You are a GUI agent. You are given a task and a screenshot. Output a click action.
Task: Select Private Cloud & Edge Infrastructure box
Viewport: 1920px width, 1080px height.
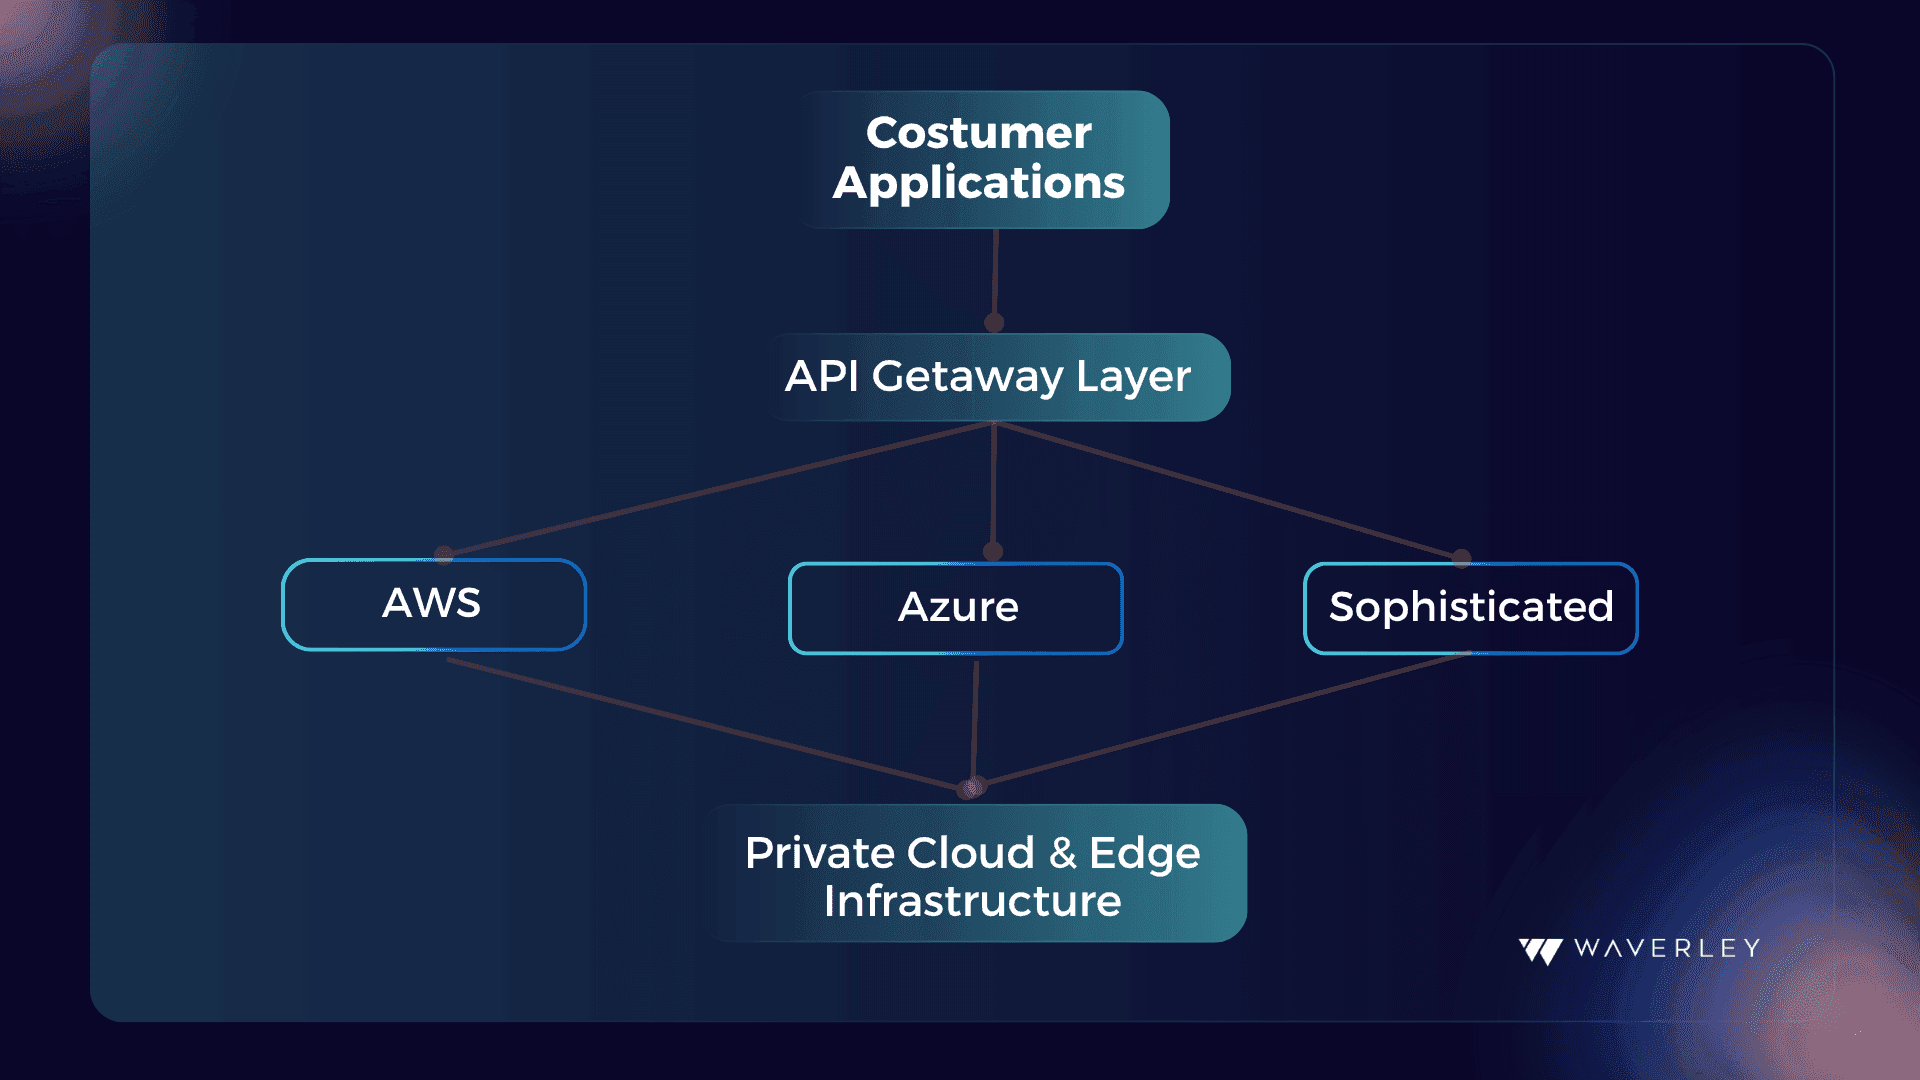pyautogui.click(x=975, y=873)
